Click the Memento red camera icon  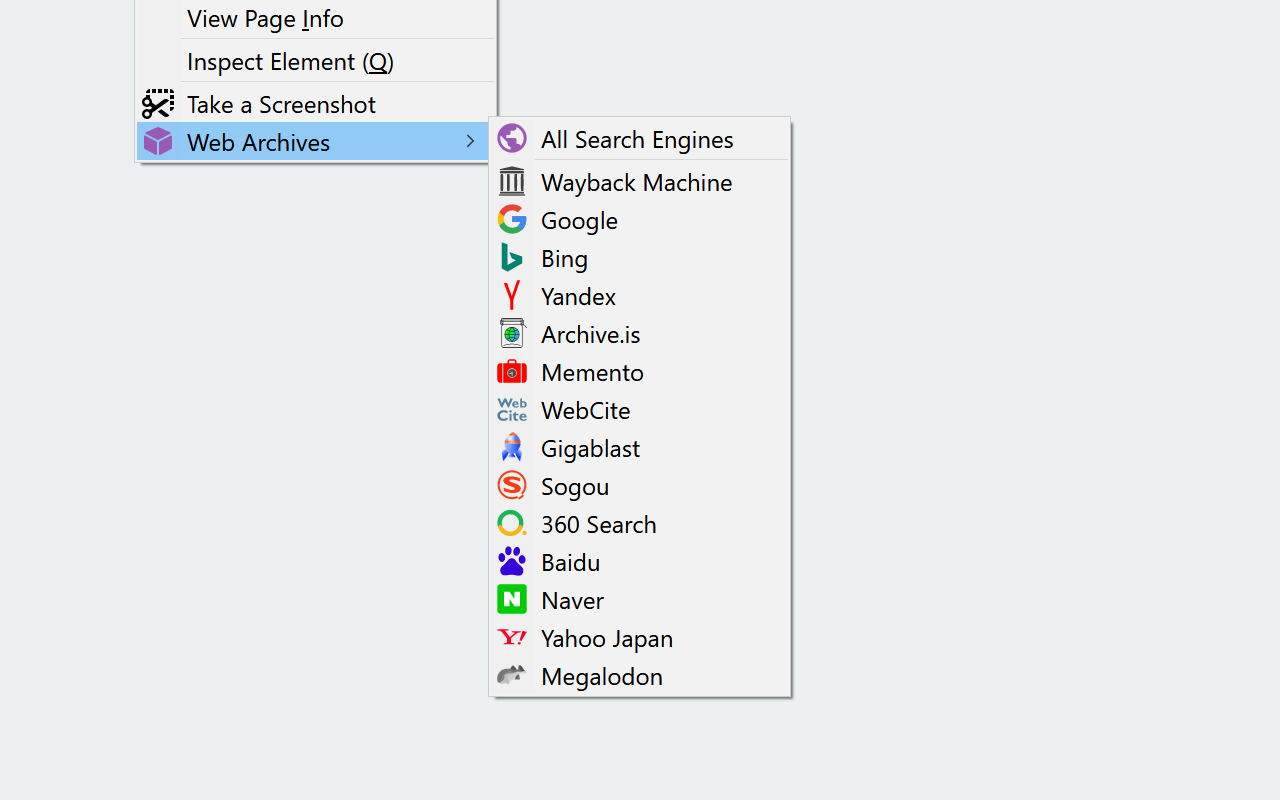point(512,371)
